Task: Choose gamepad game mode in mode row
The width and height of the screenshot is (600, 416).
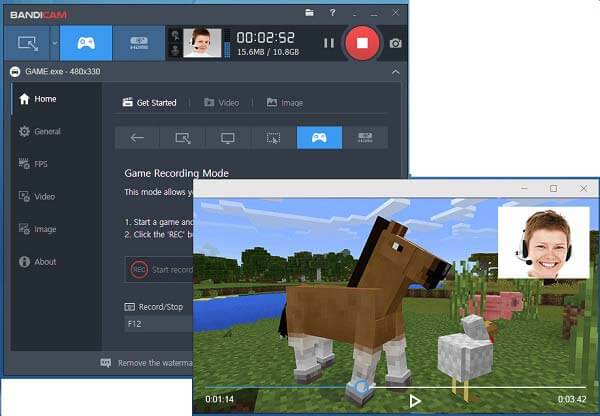Action: 319,137
